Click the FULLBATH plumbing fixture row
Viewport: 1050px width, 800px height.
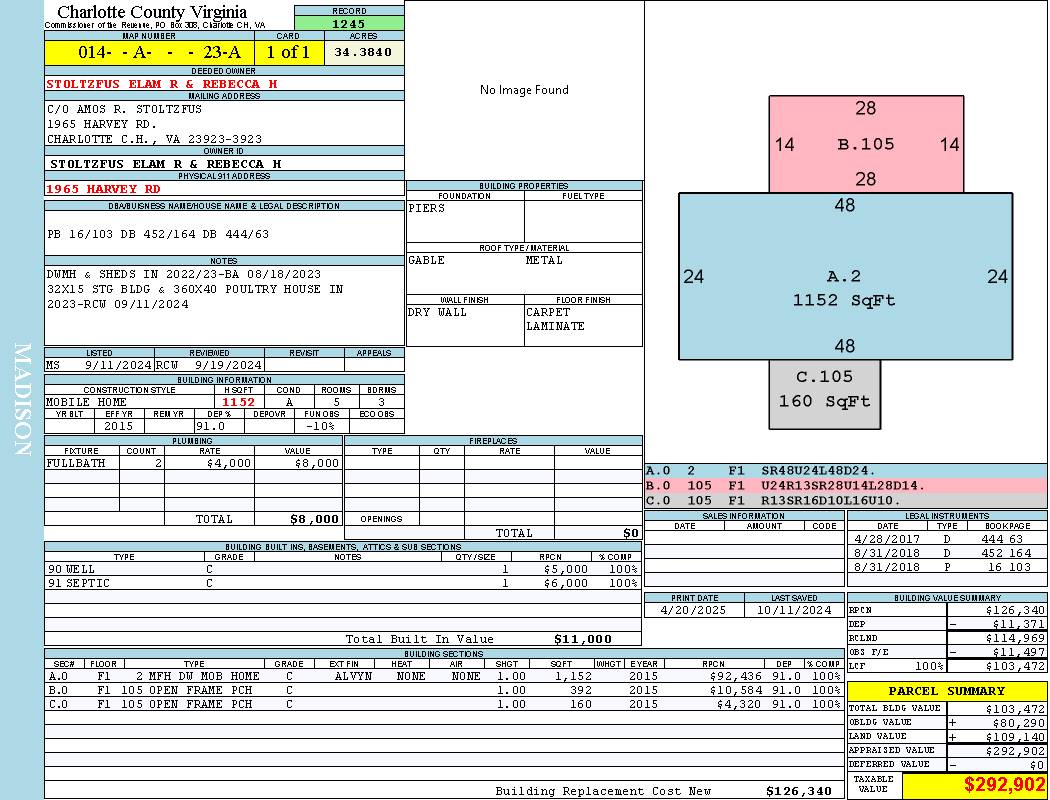193,463
